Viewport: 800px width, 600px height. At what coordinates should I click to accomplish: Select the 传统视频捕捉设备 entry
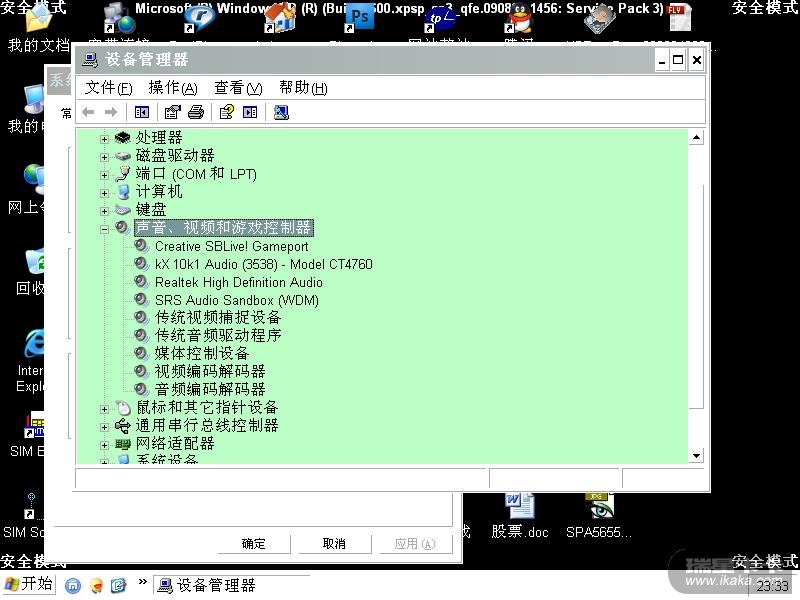(x=218, y=317)
